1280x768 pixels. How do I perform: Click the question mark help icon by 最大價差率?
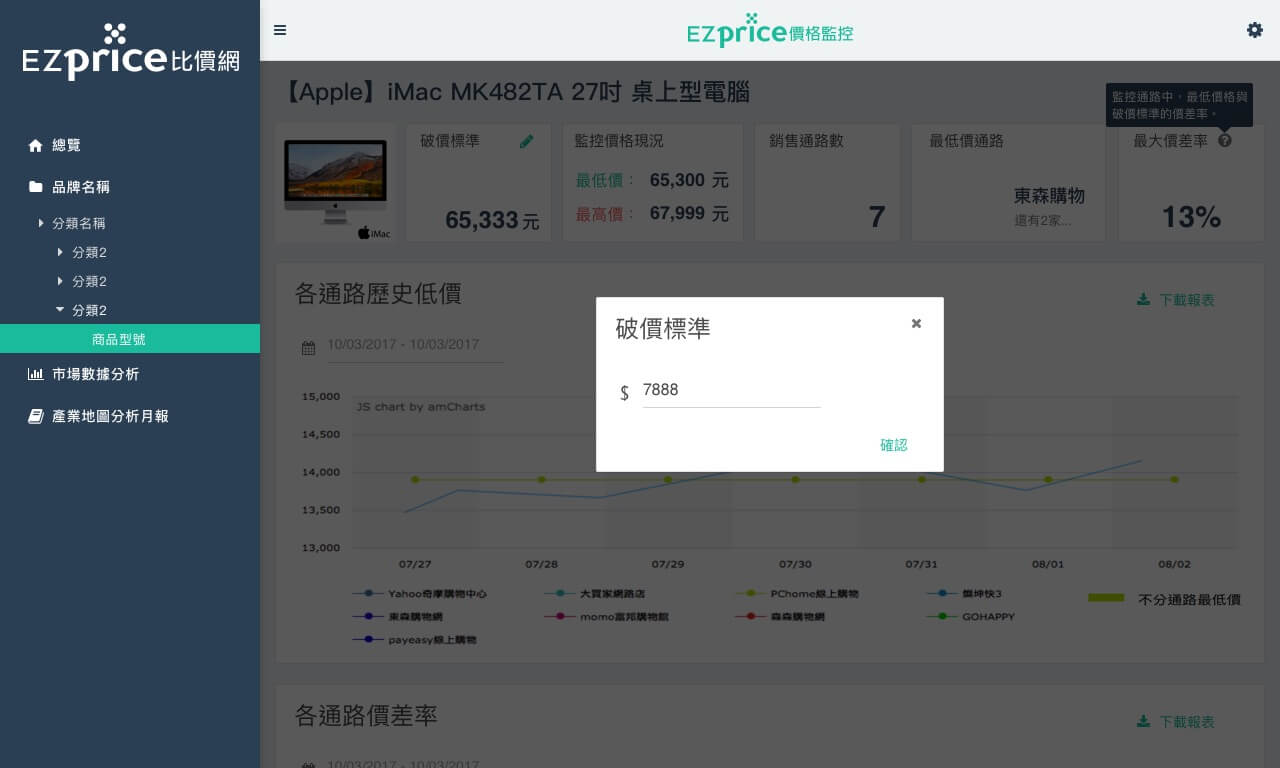(x=1225, y=141)
